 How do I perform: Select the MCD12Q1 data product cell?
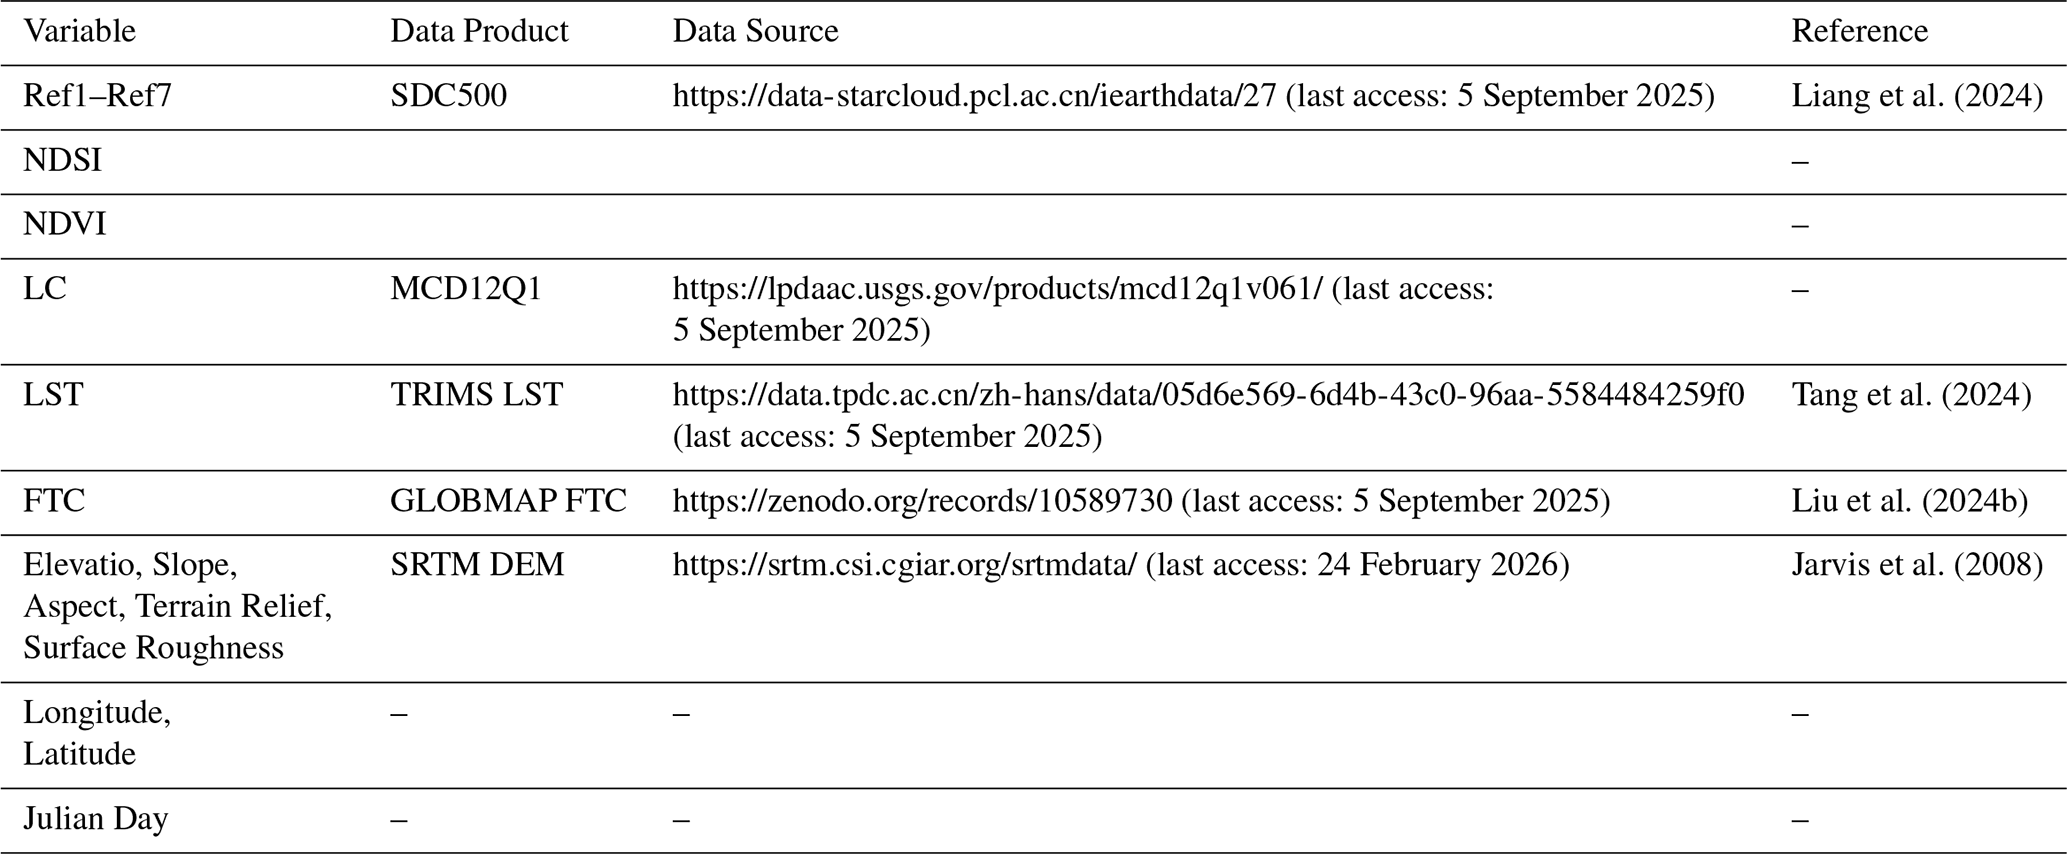tap(466, 289)
